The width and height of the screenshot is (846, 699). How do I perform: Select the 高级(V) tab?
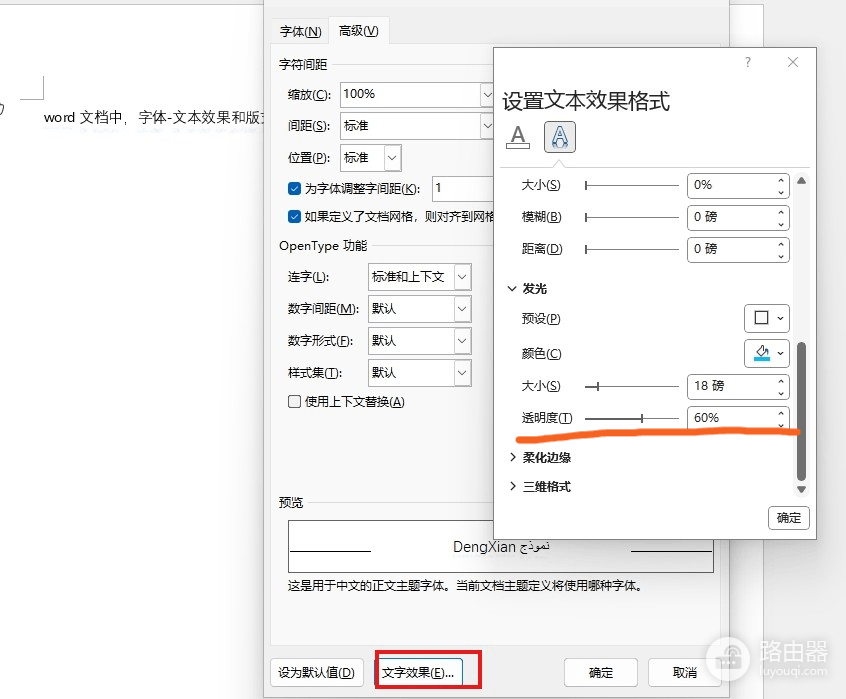359,31
